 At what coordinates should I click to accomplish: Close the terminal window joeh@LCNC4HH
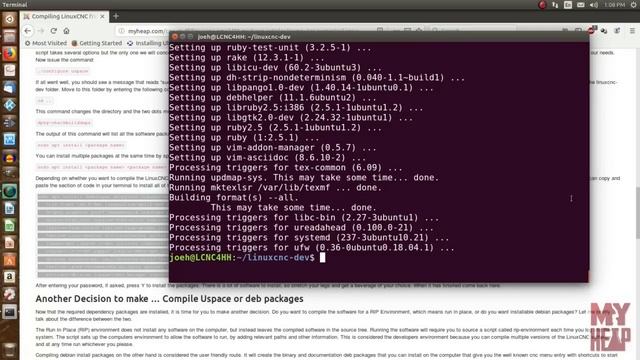[175, 37]
